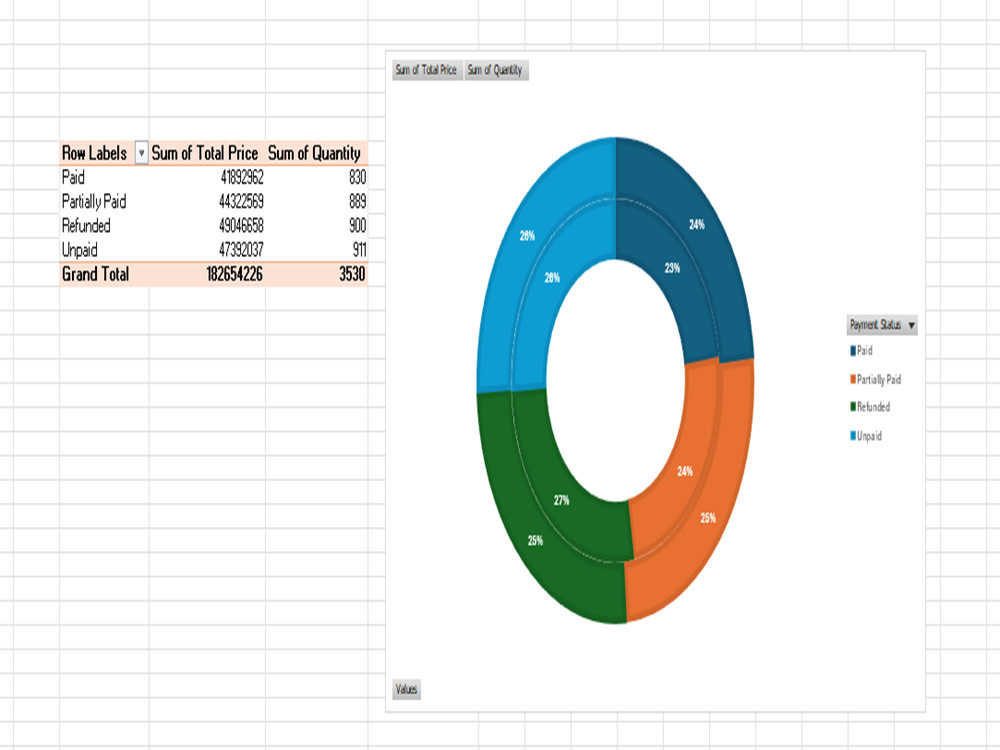The width and height of the screenshot is (1000, 750).
Task: Select the Partially Paid row label cell
Action: [x=105, y=202]
